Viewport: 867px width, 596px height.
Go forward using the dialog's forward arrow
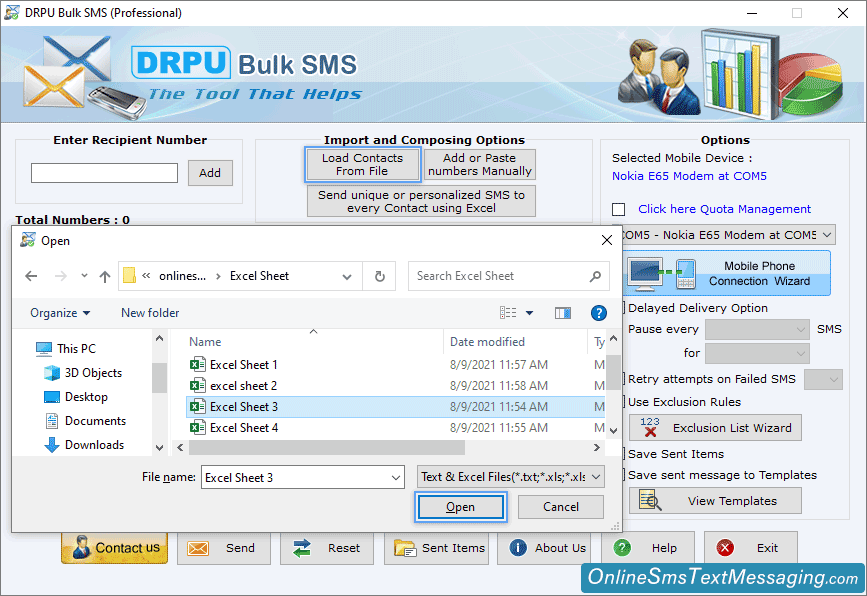click(60, 276)
